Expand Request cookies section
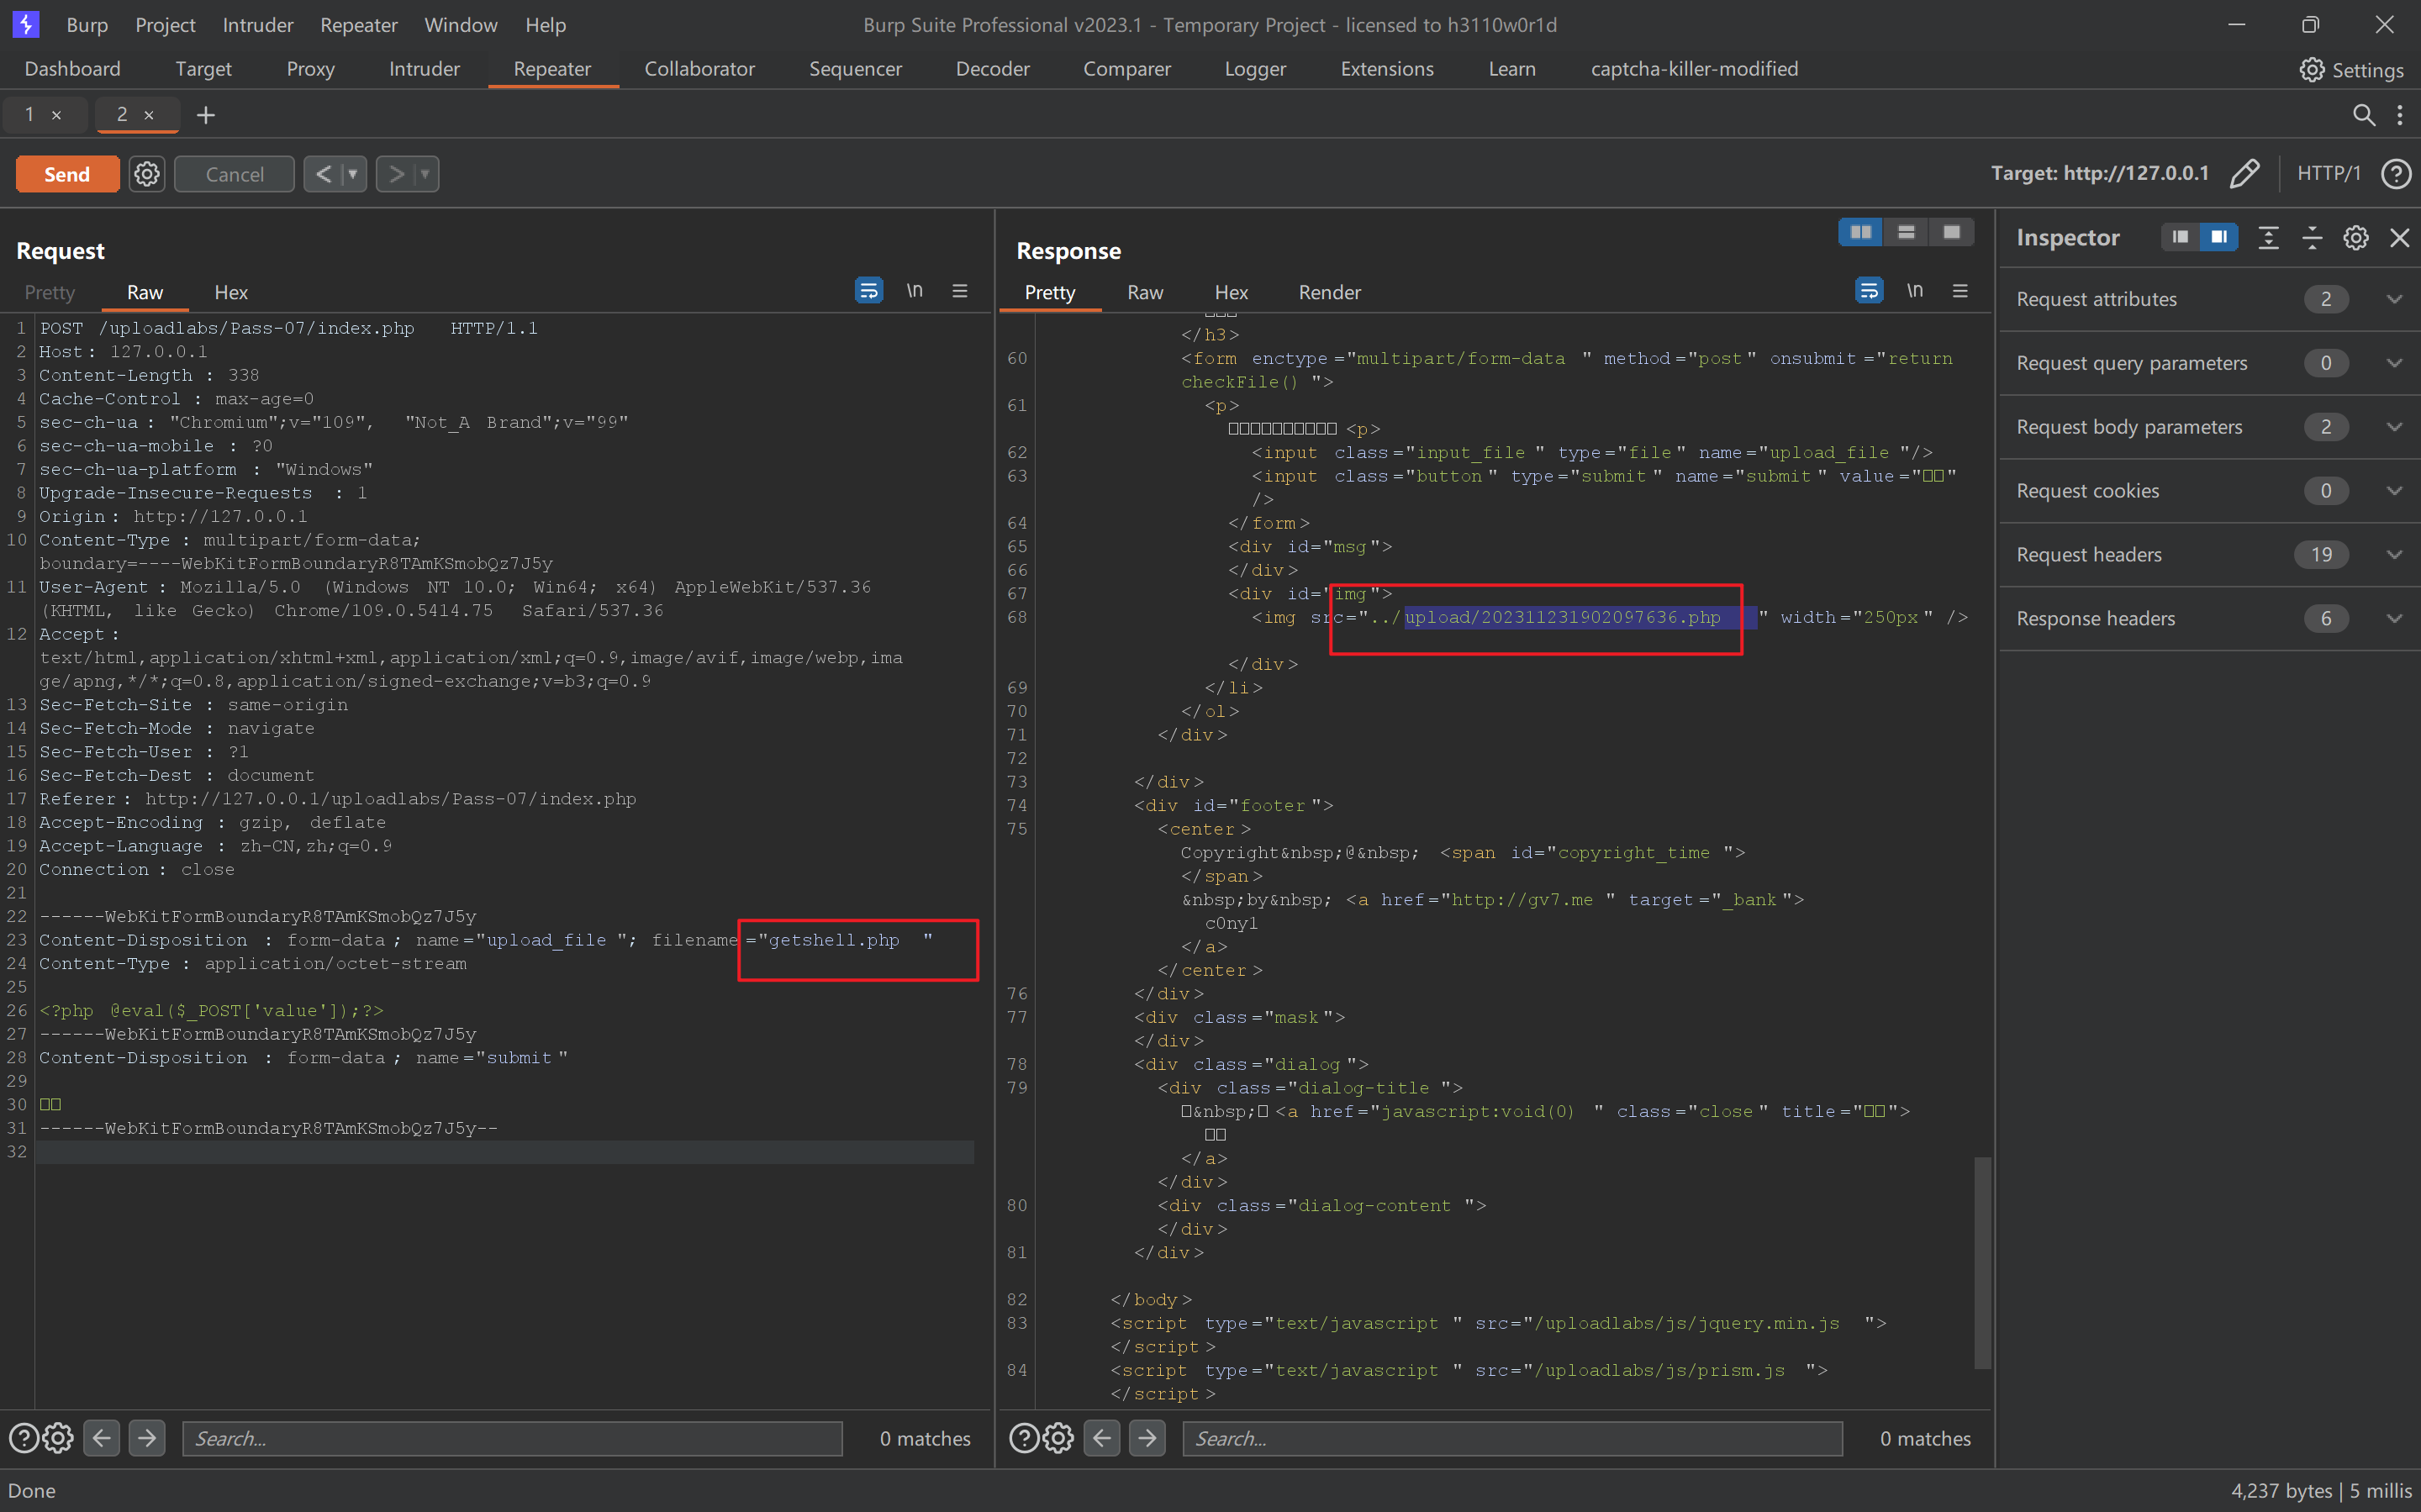Image resolution: width=2421 pixels, height=1512 pixels. [x=2394, y=491]
